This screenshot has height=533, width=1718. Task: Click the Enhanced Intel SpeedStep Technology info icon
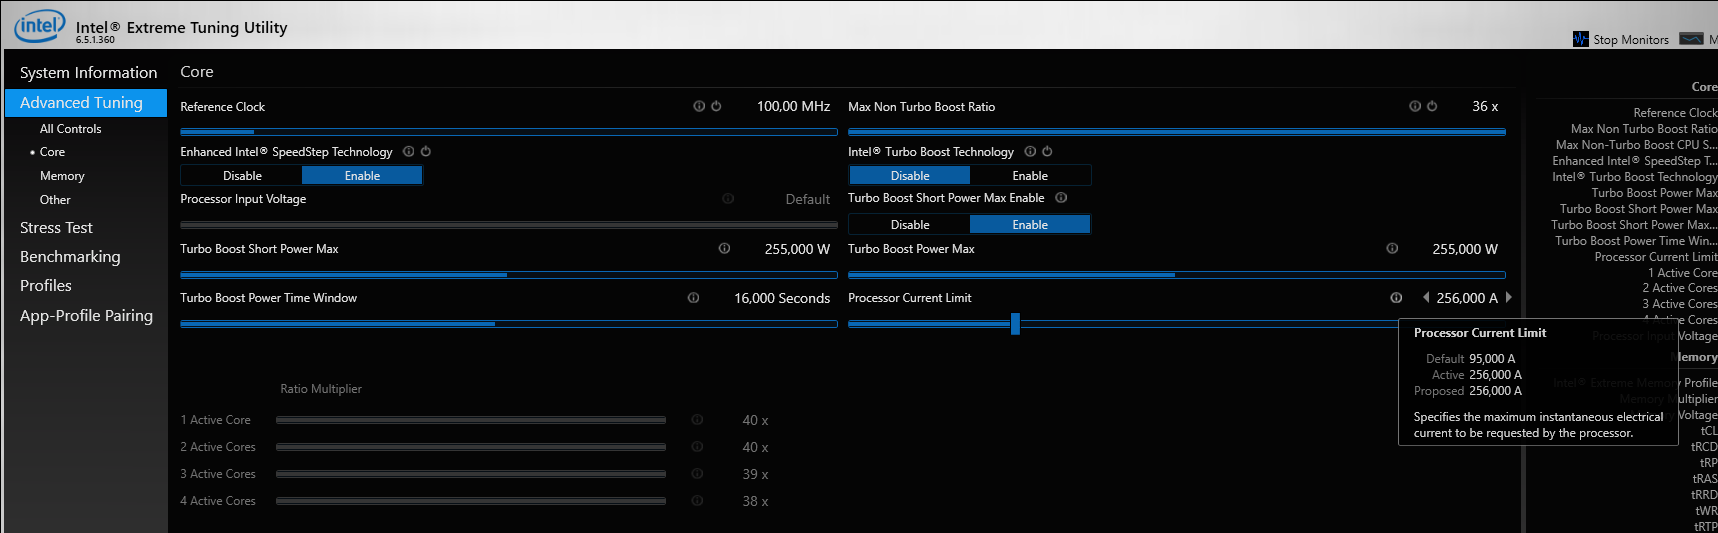tap(408, 152)
